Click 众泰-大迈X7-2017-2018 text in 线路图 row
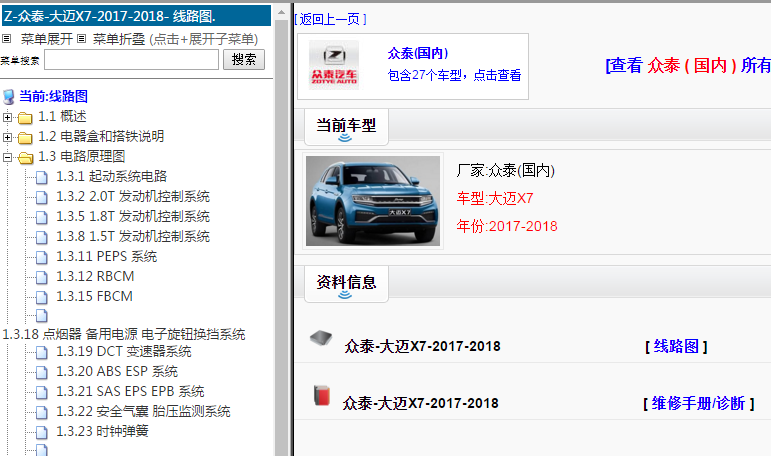 point(422,346)
